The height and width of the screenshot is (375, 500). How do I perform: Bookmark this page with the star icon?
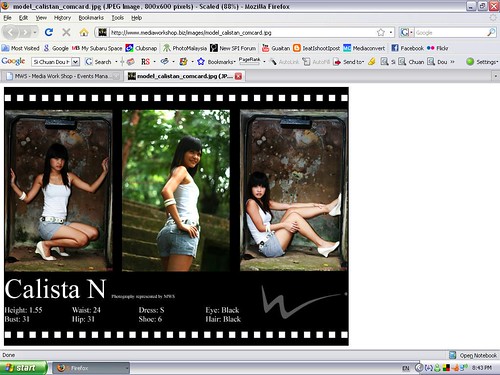[x=381, y=32]
